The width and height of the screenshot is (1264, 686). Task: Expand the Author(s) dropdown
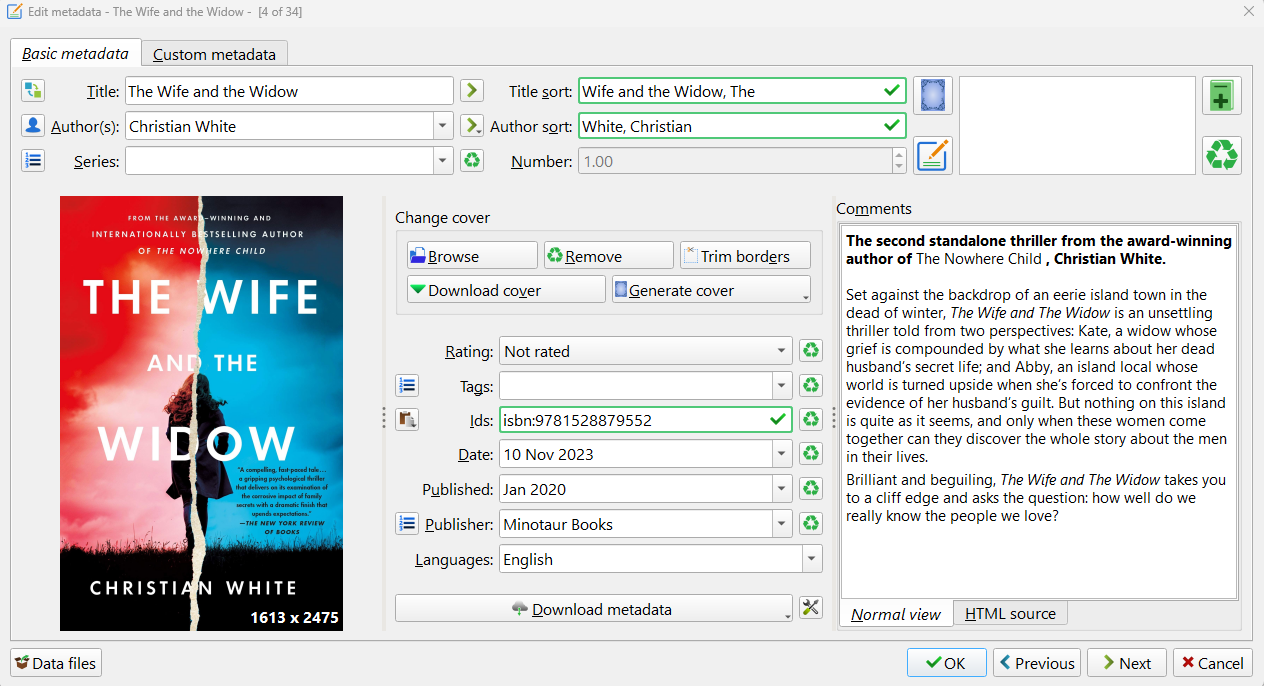point(443,126)
